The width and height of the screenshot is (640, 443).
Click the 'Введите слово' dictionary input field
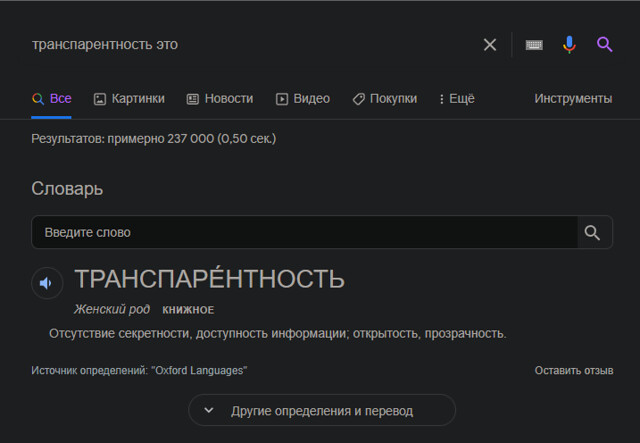click(x=304, y=232)
